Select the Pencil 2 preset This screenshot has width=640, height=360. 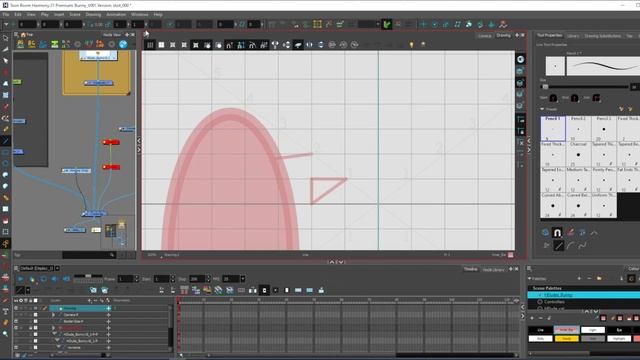pos(578,129)
